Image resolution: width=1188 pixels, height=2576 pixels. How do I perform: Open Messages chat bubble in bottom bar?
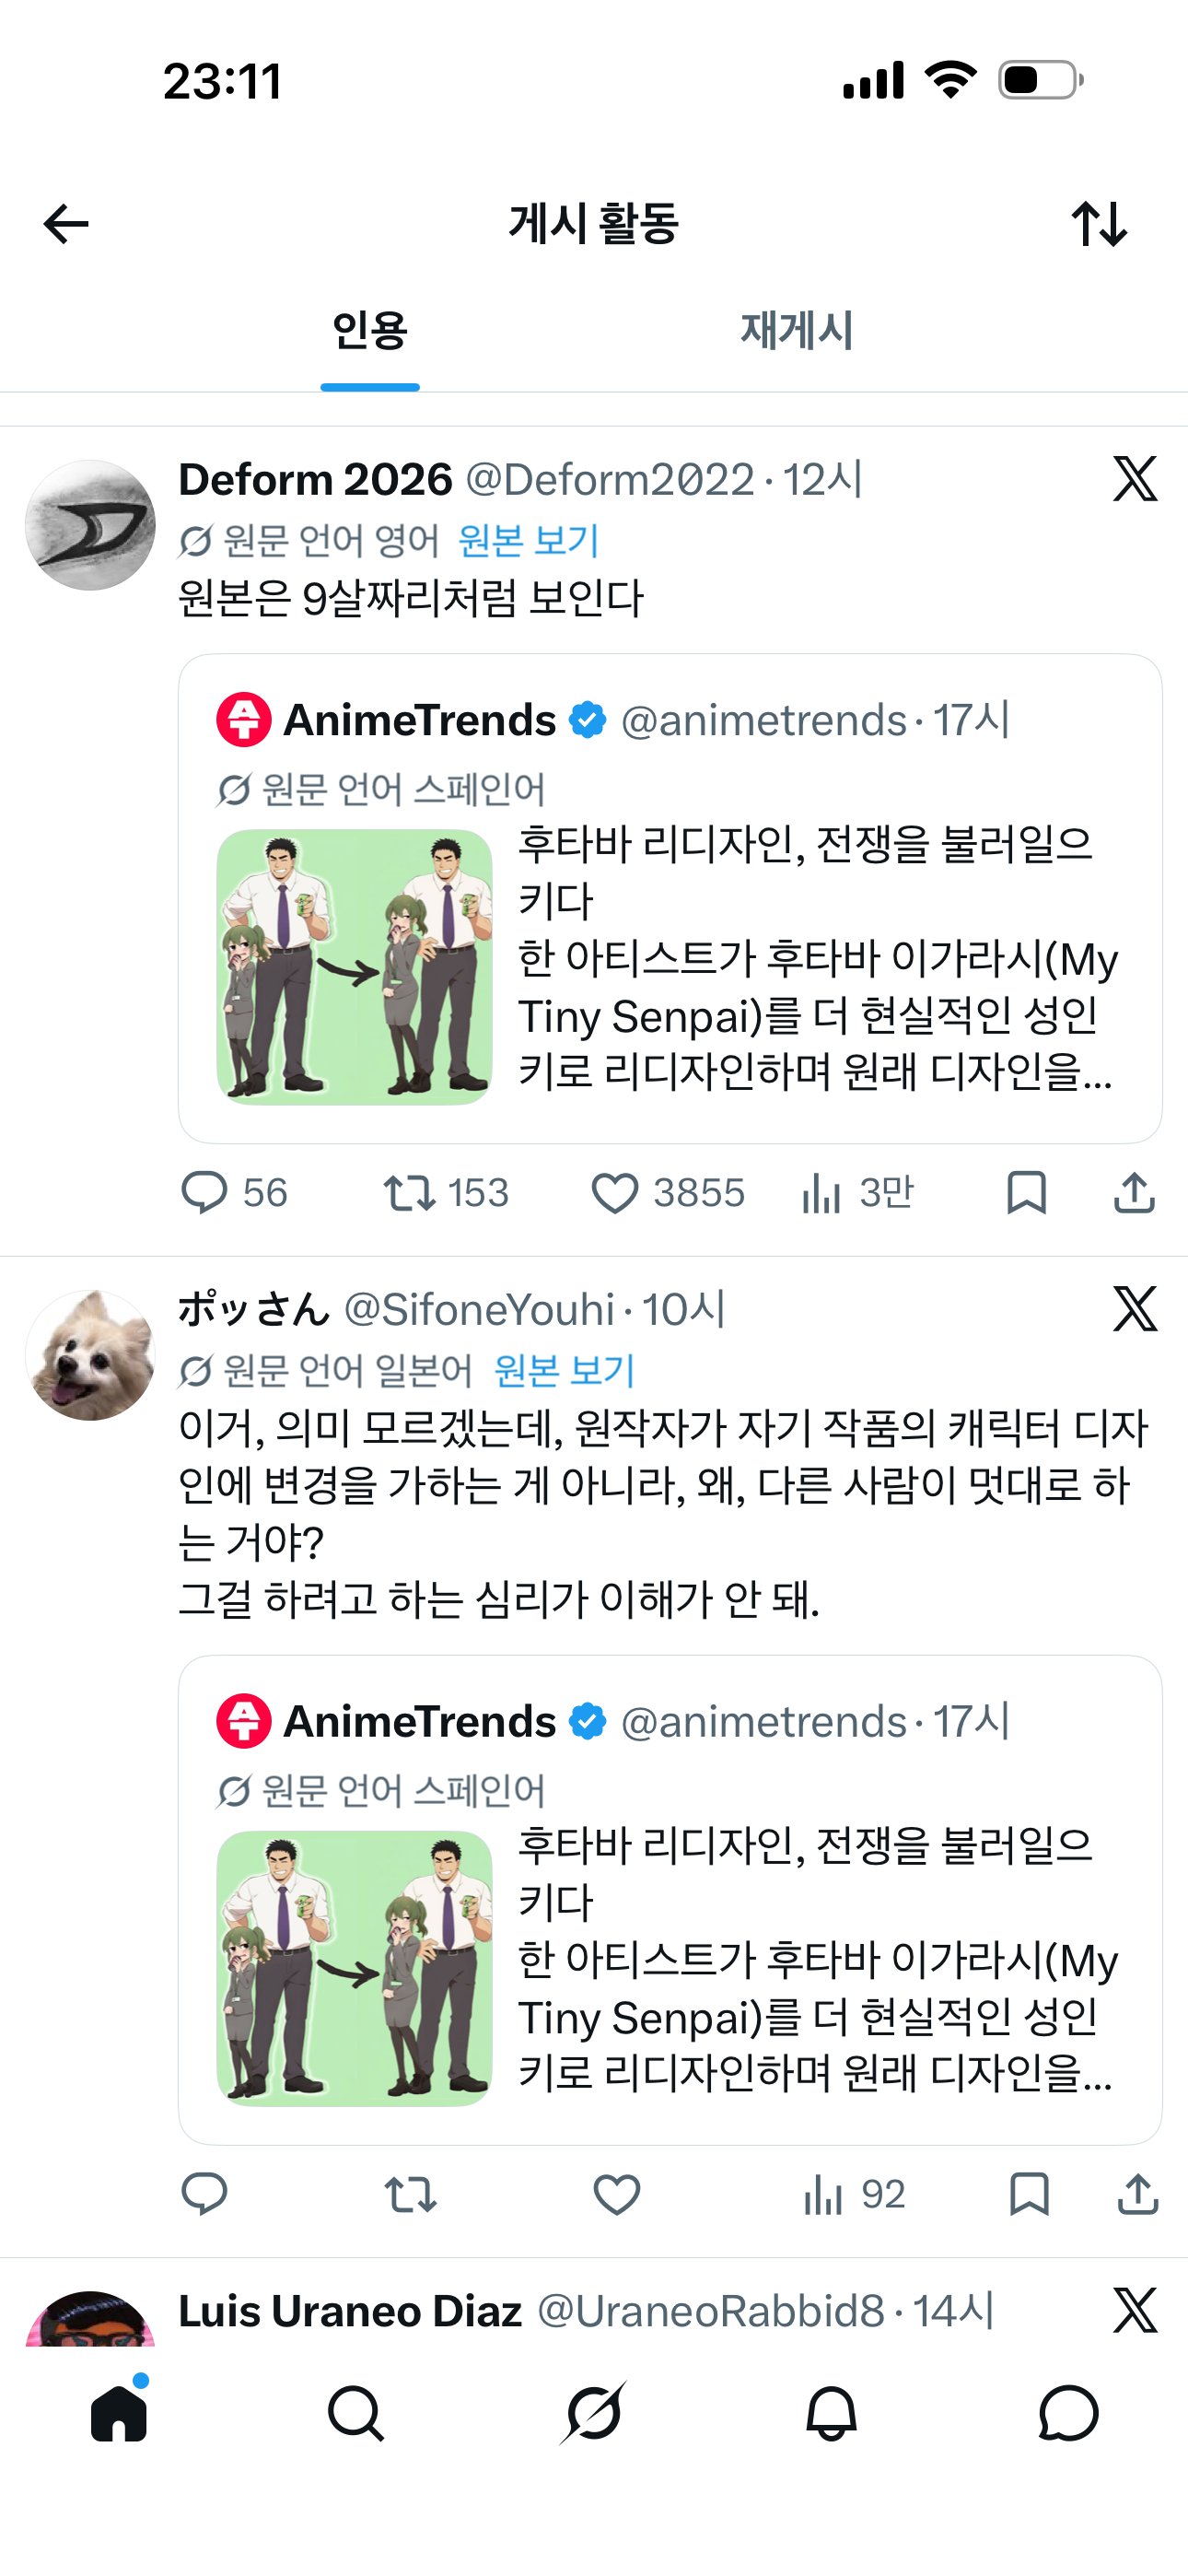1068,2413
